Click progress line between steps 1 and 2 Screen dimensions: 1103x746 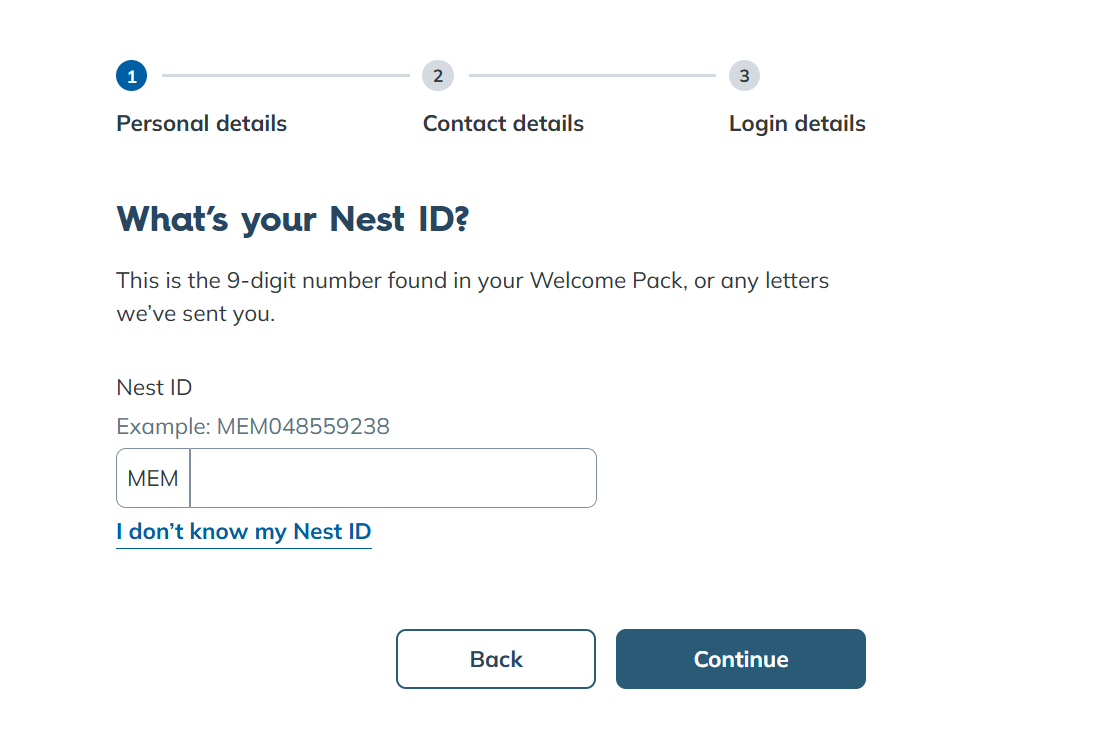pos(286,75)
